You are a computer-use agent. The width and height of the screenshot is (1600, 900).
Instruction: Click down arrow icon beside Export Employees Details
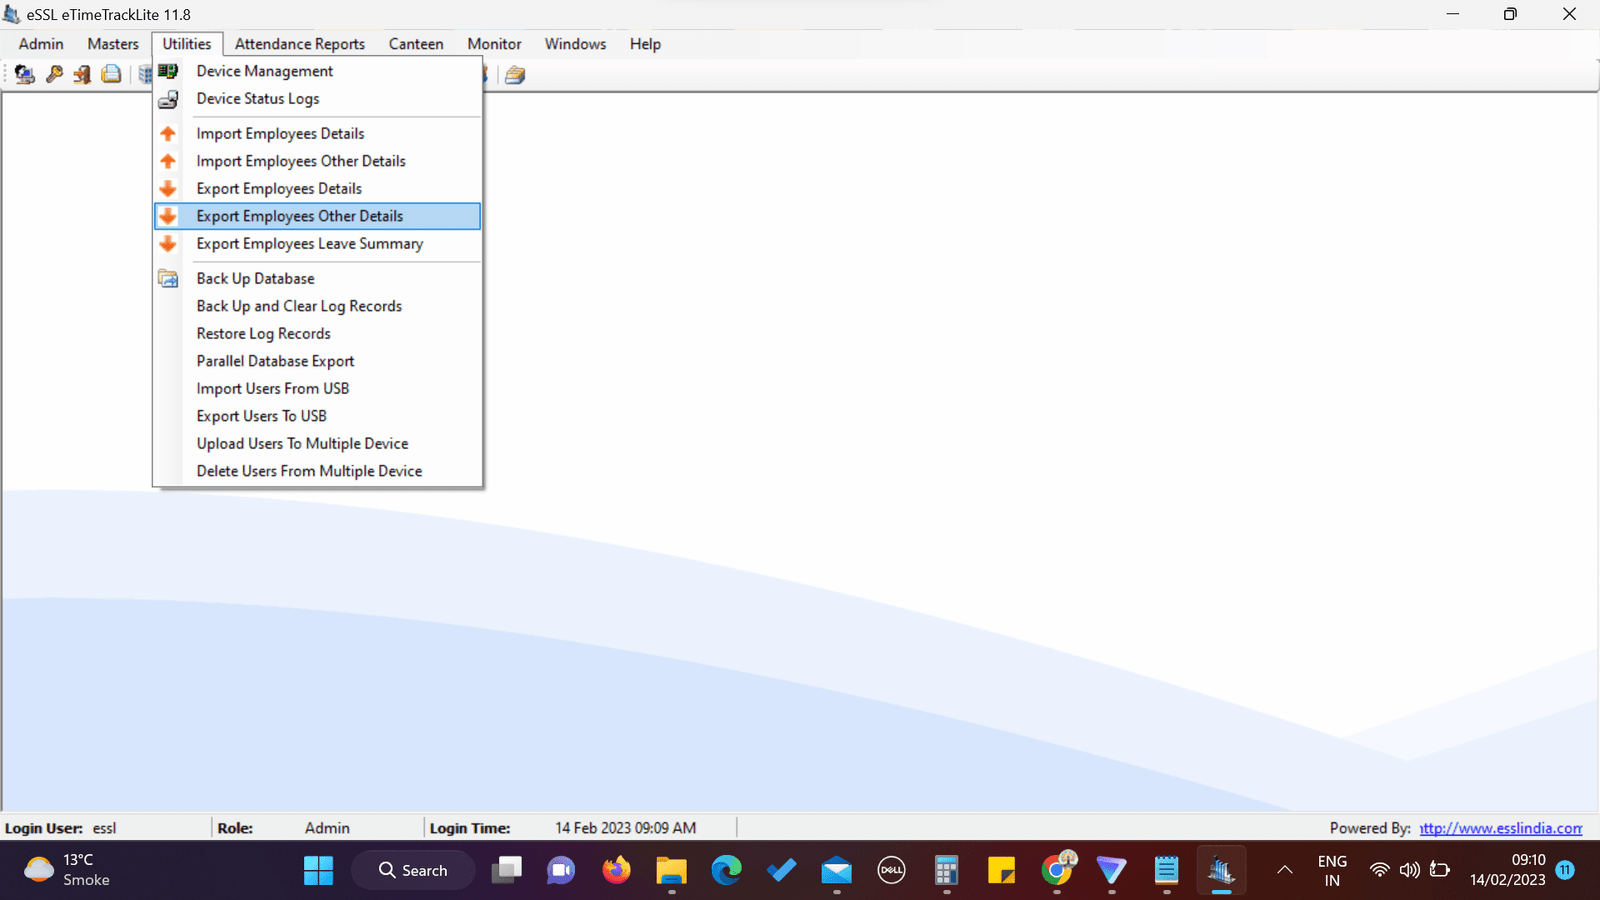pyautogui.click(x=168, y=189)
